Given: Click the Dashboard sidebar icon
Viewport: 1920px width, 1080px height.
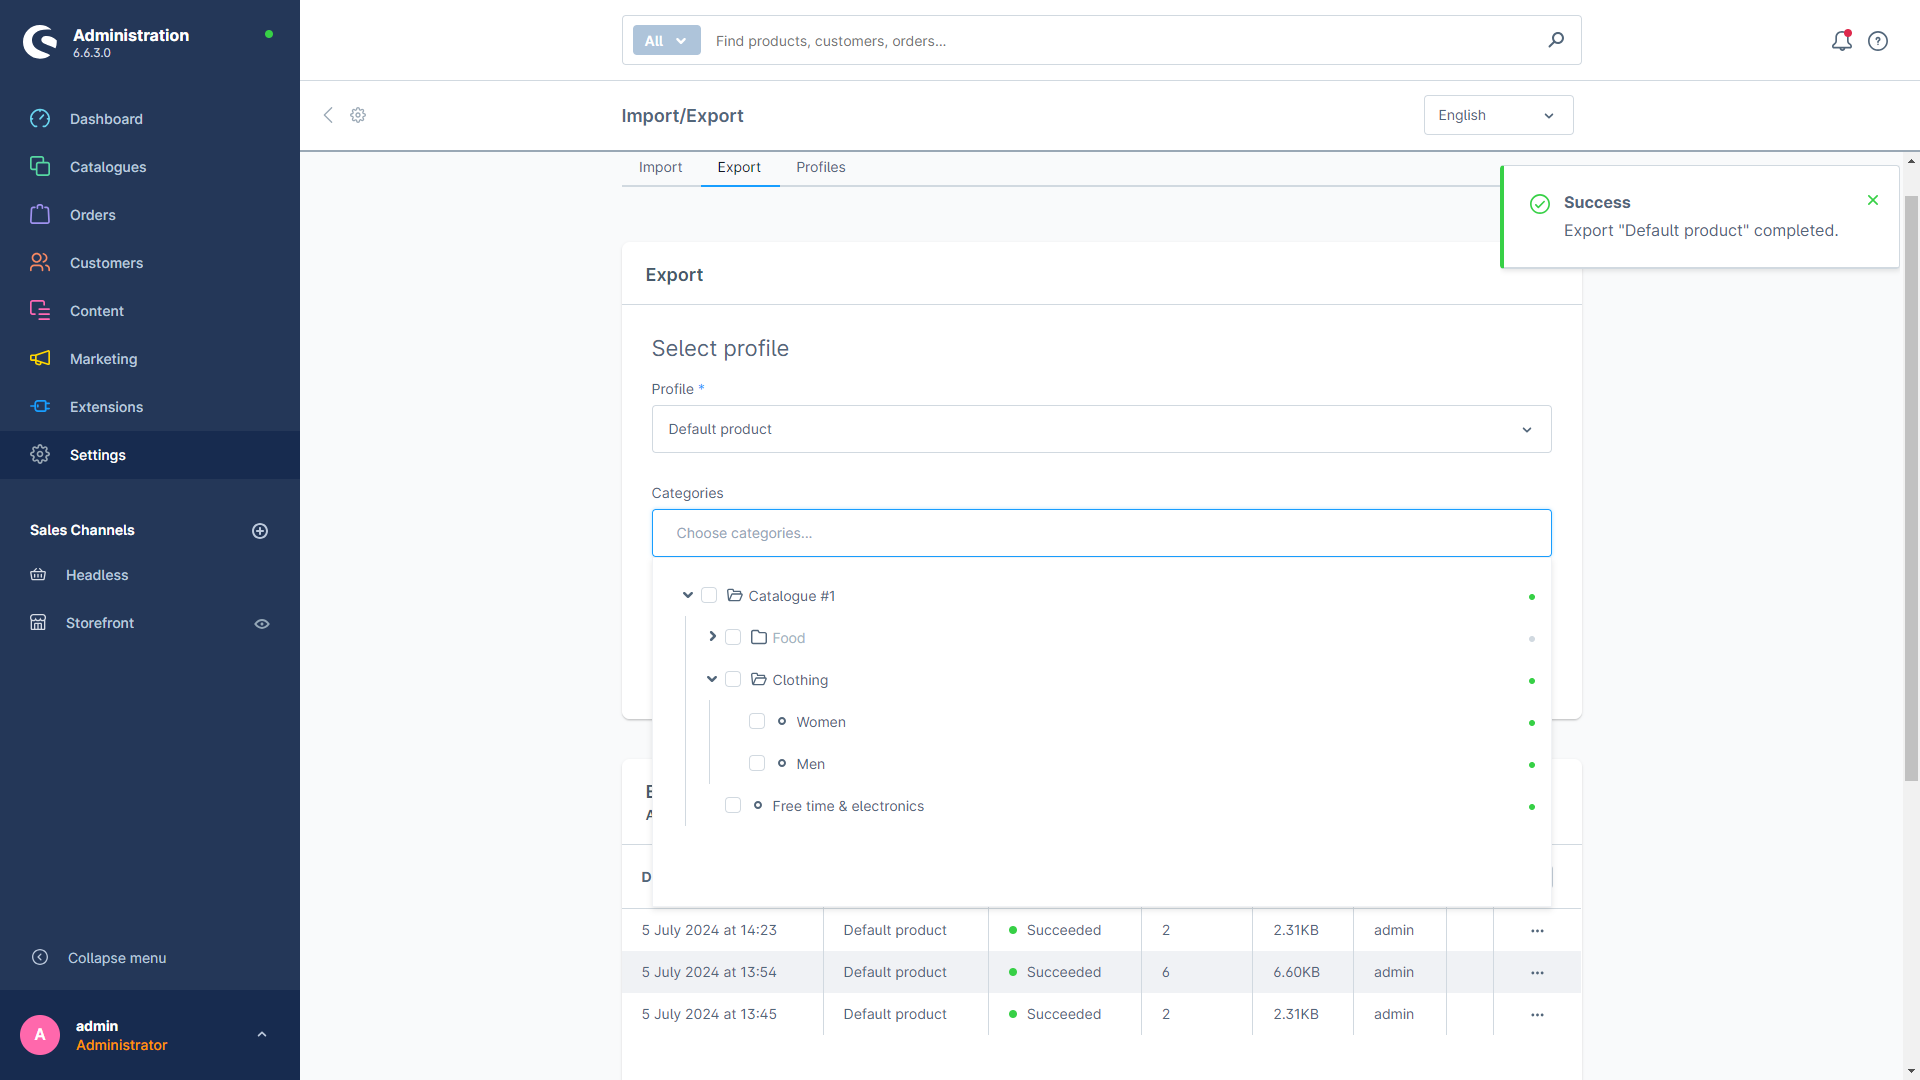Looking at the screenshot, I should tap(40, 119).
